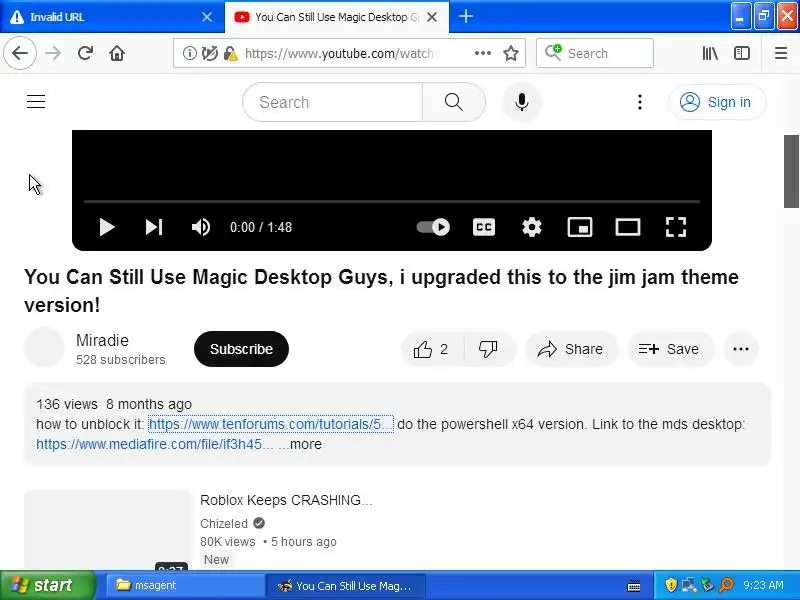Click the page vertical scrollbar thumb
Image resolution: width=800 pixels, height=600 pixels.
[791, 171]
